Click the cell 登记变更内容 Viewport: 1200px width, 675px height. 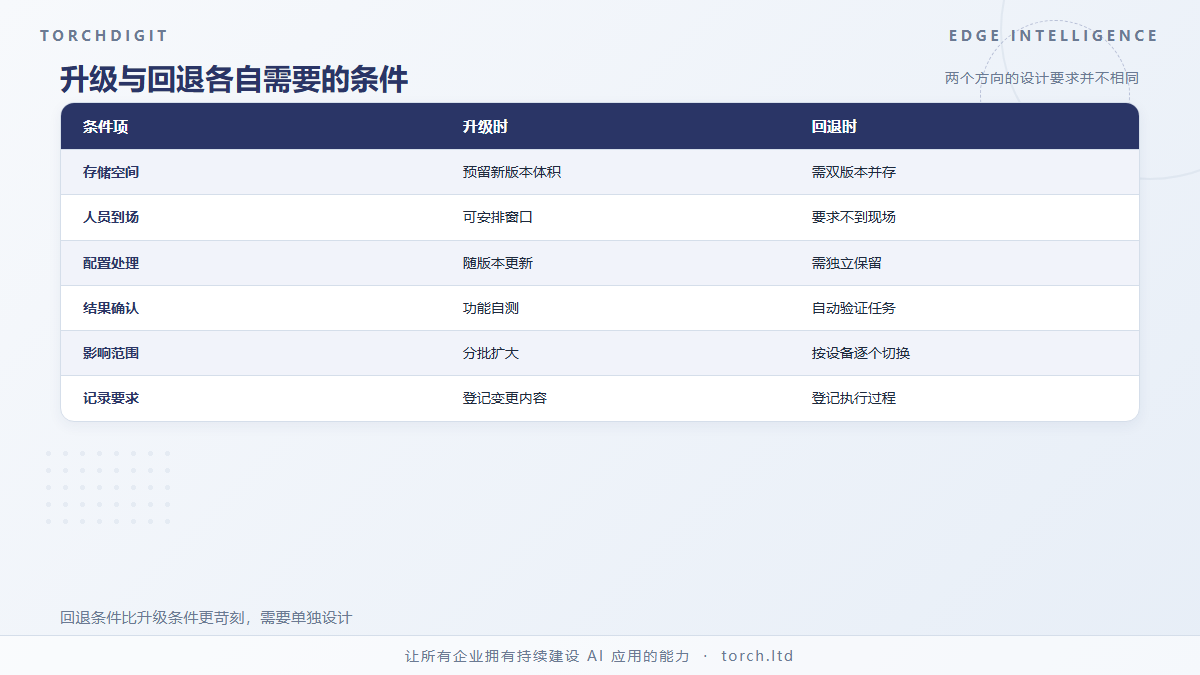(x=505, y=398)
